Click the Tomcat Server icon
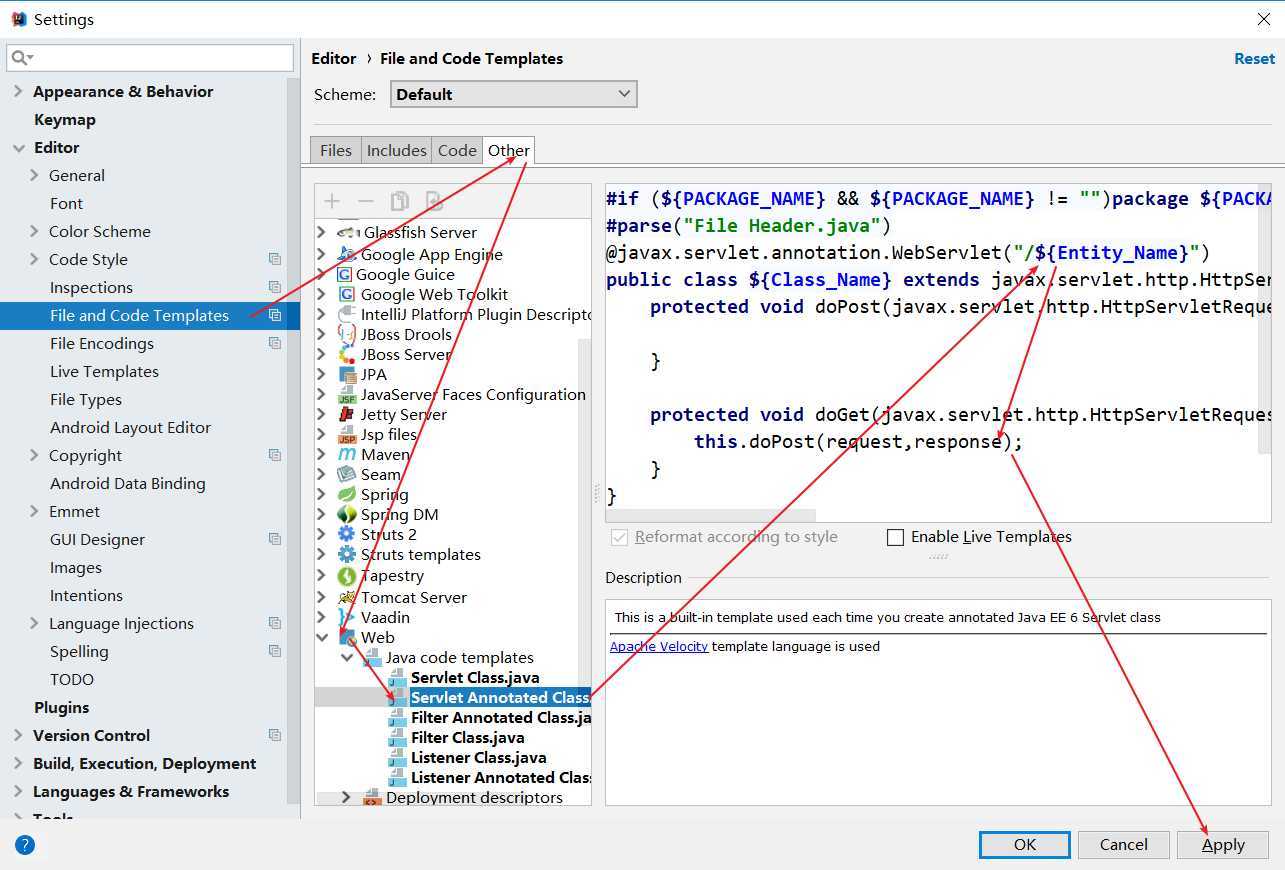 point(347,597)
